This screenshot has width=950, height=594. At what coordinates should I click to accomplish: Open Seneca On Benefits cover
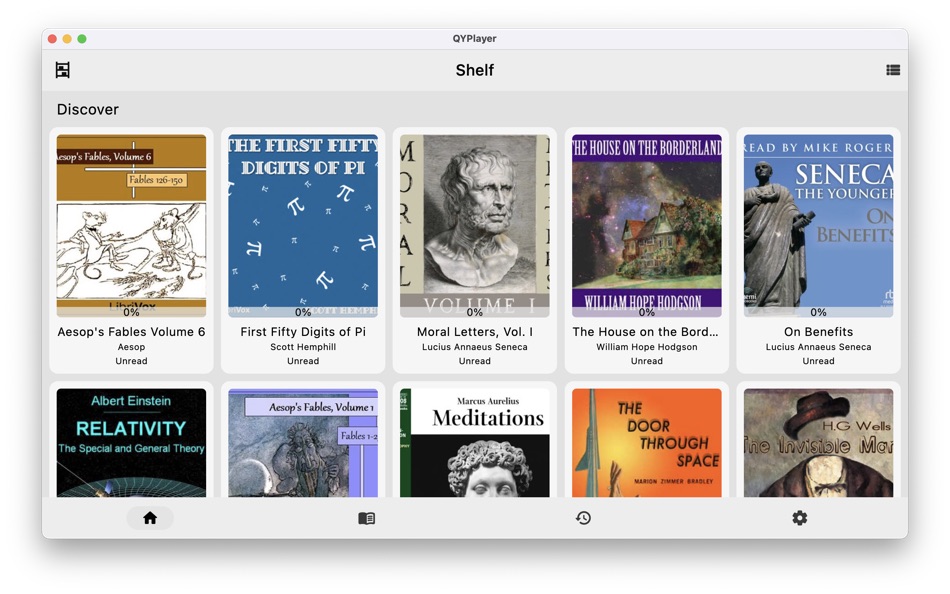click(x=819, y=225)
